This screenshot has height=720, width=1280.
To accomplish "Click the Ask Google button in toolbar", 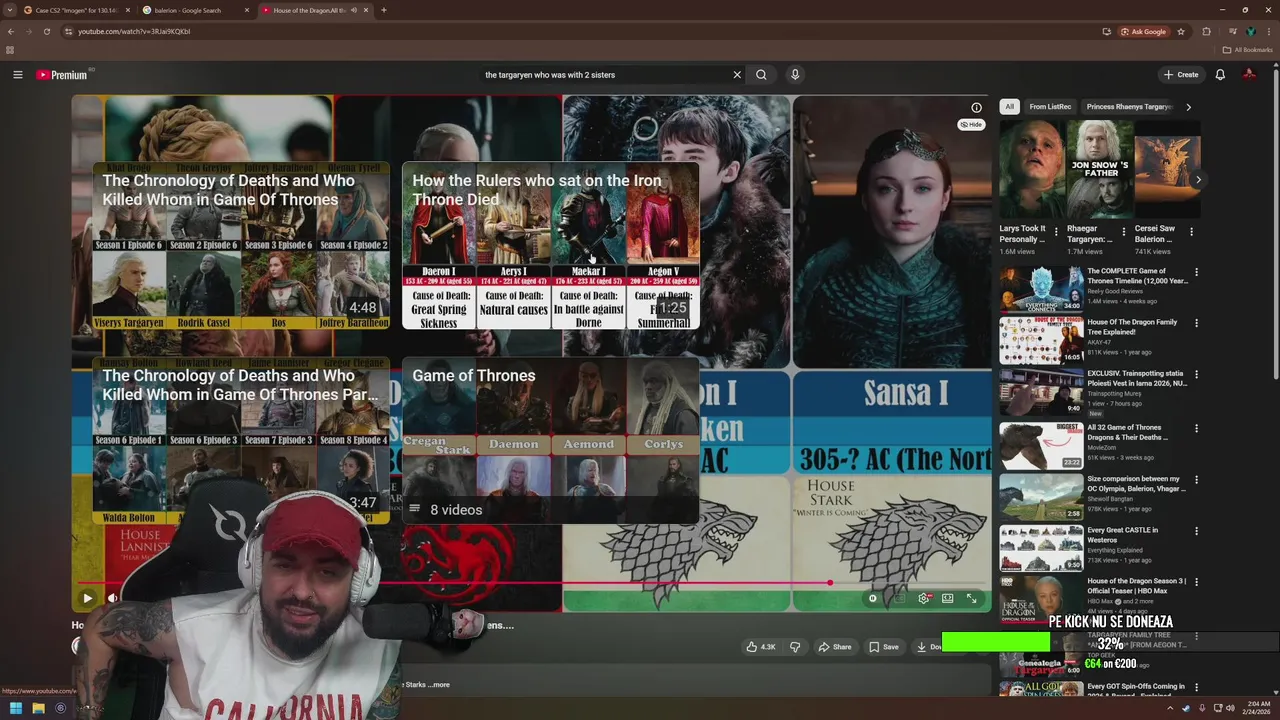I will click(1143, 31).
